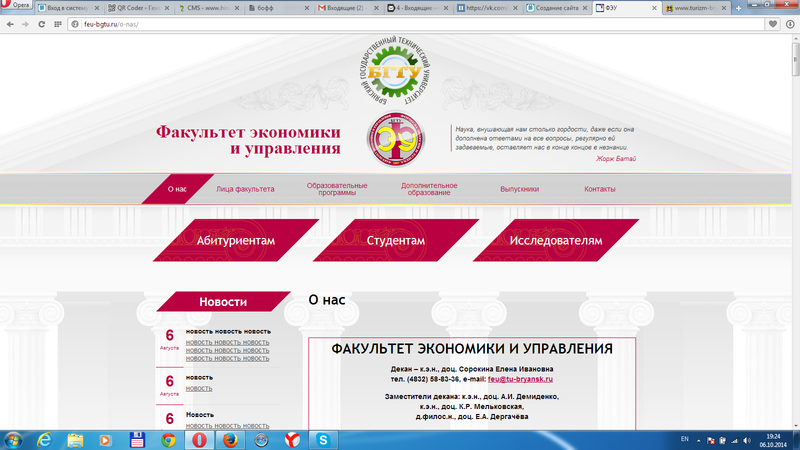Open a new tab with plus button
This screenshot has width=800, height=450.
[x=738, y=8]
